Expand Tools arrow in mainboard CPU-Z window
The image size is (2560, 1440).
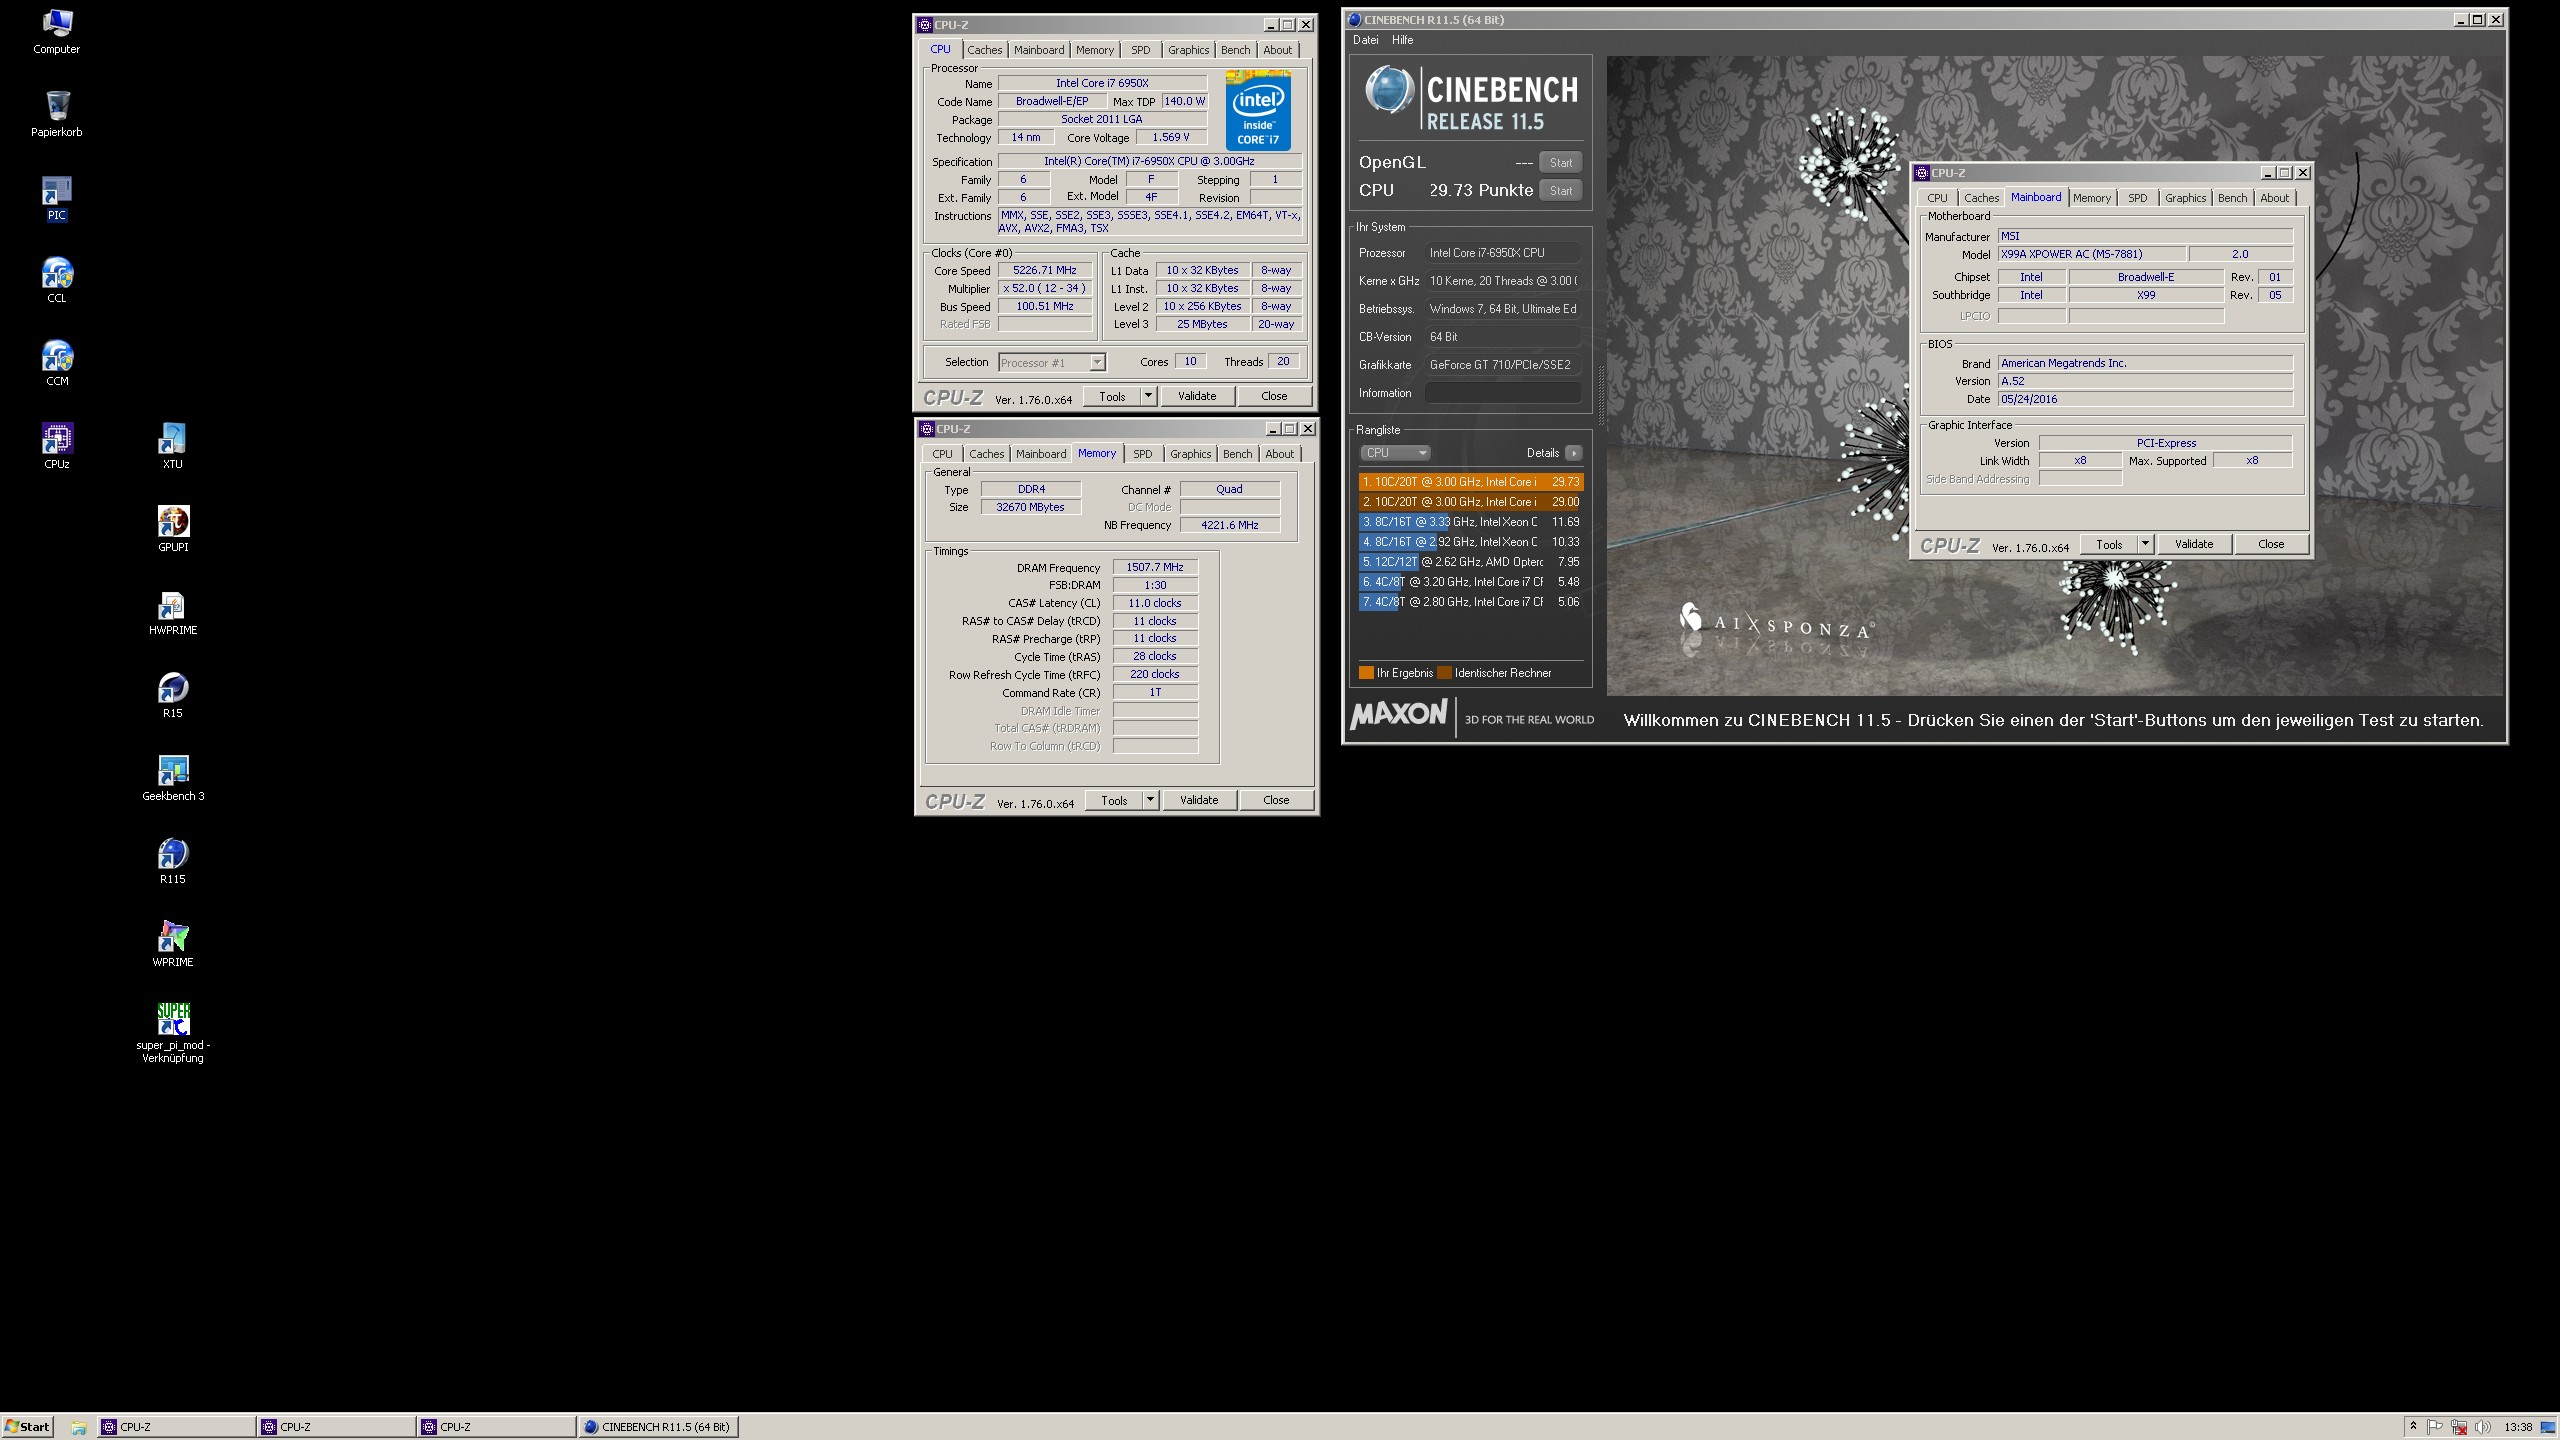point(2145,544)
